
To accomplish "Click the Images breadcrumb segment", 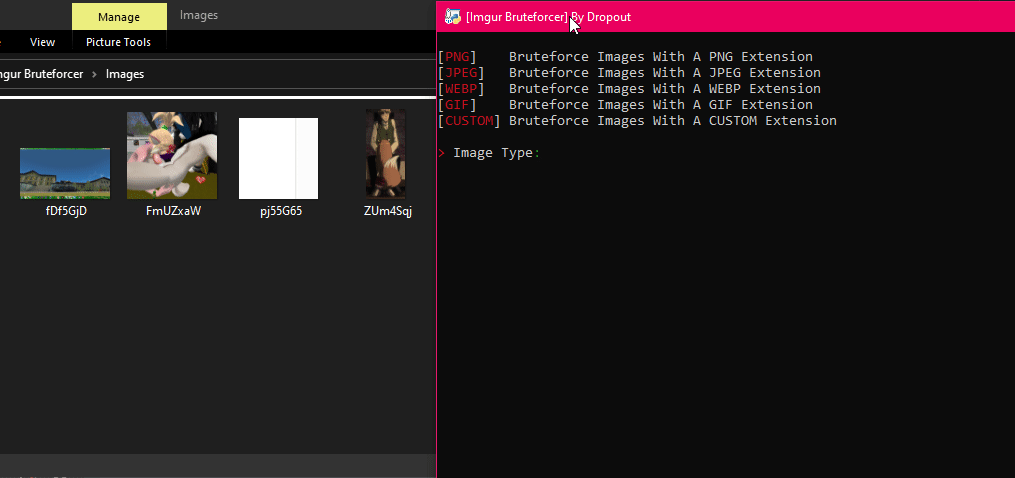I will point(125,74).
